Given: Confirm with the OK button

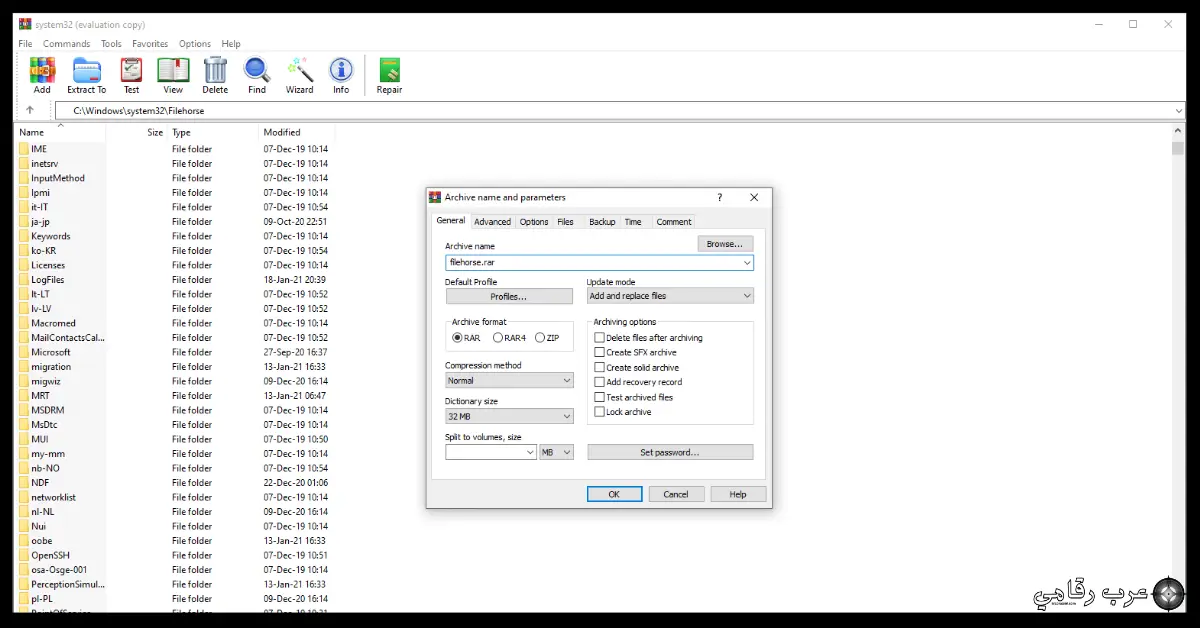Looking at the screenshot, I should pyautogui.click(x=614, y=494).
